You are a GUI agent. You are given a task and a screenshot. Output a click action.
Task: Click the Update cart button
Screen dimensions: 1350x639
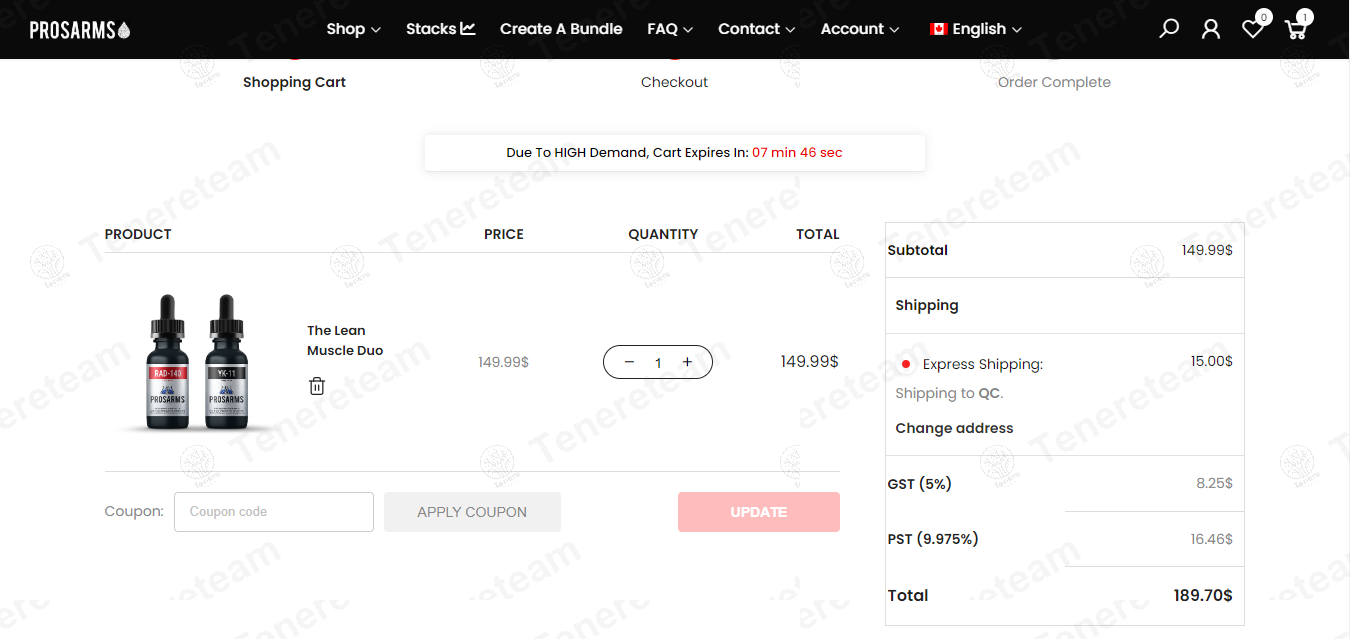(x=758, y=512)
